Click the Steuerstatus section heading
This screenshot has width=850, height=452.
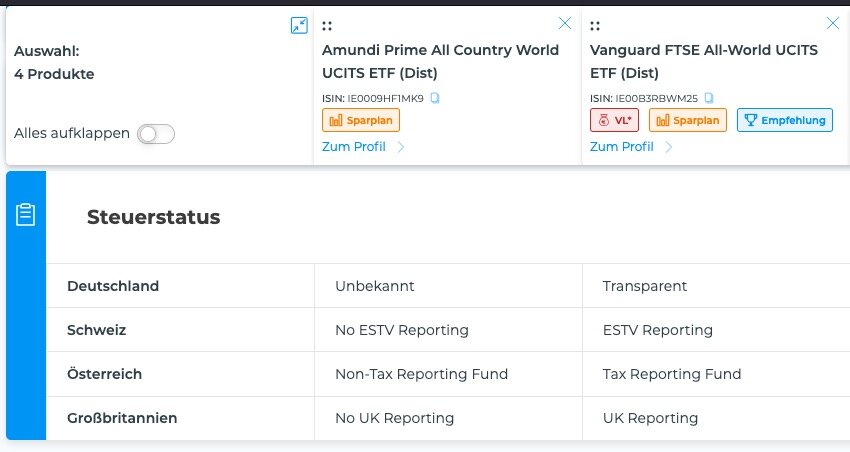tap(153, 217)
